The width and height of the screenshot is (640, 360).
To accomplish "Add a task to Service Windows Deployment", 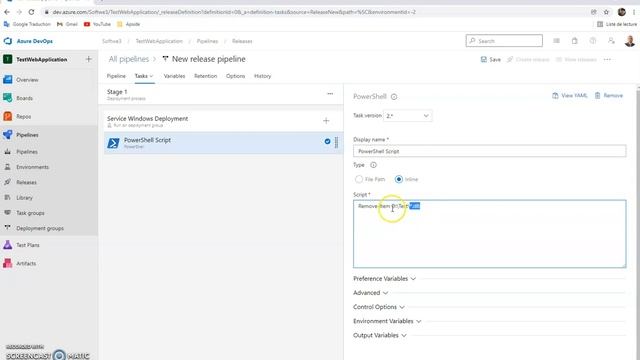I will tap(326, 120).
